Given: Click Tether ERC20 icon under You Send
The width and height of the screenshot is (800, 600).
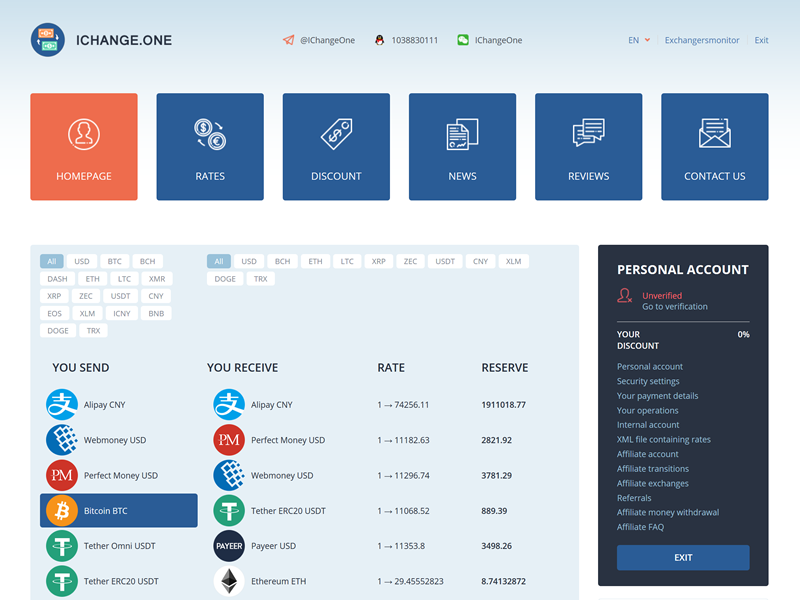Looking at the screenshot, I should pyautogui.click(x=62, y=581).
